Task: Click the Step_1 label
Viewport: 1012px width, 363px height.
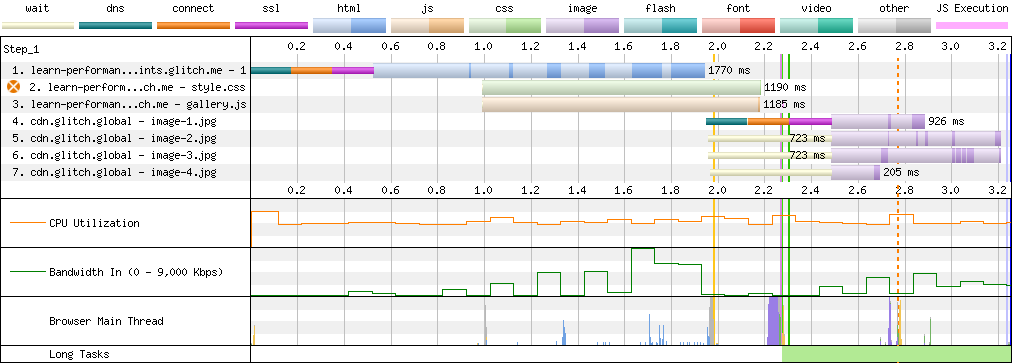Action: [x=21, y=49]
